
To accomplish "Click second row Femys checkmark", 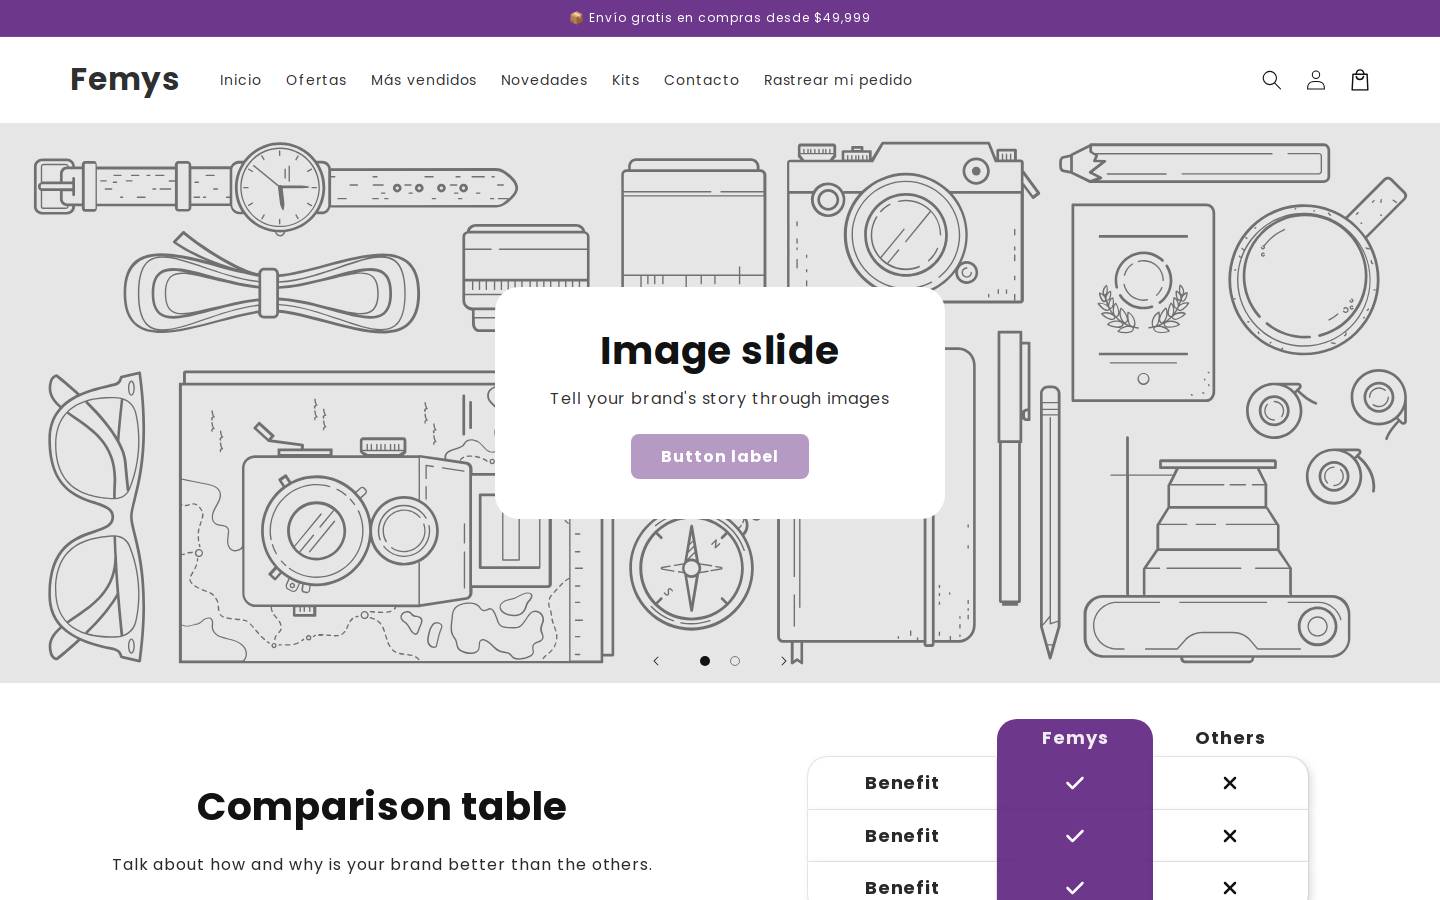I will click(x=1075, y=836).
